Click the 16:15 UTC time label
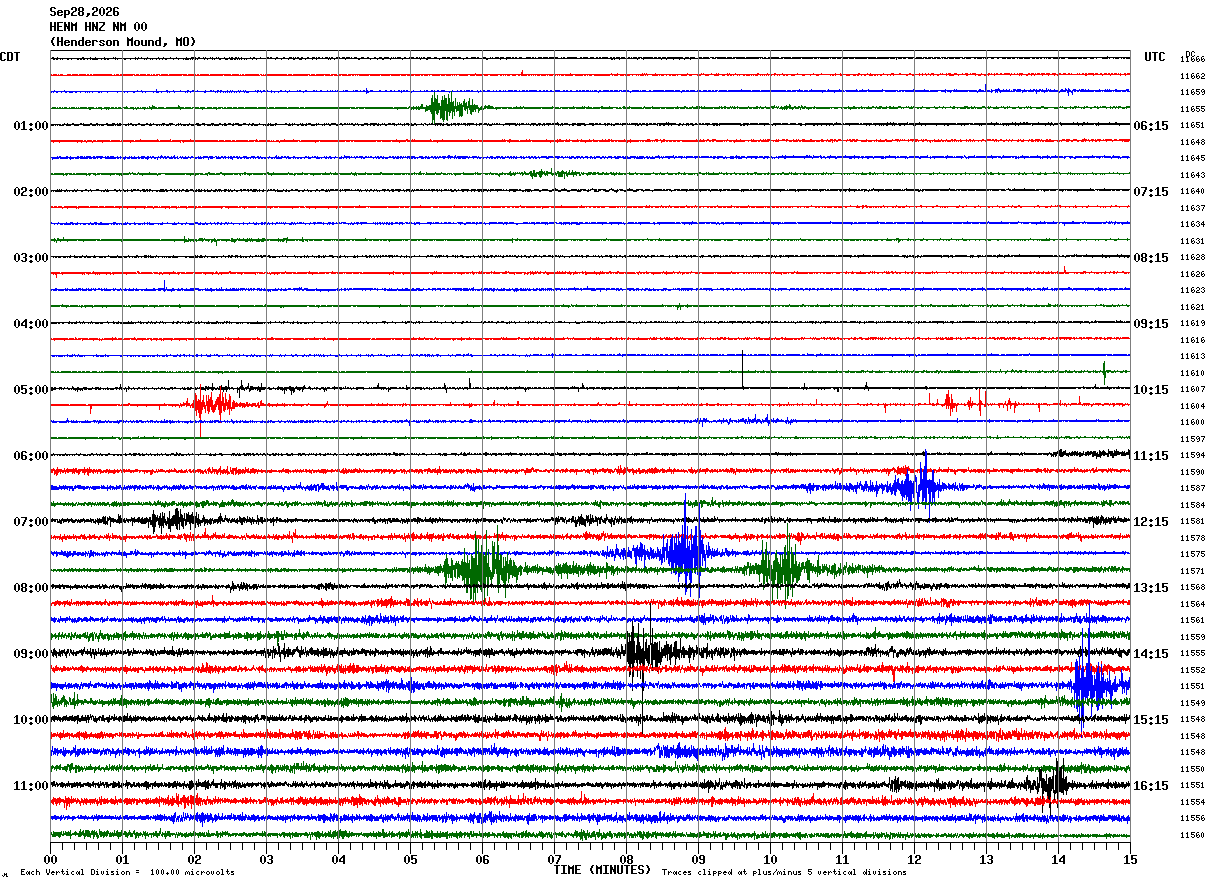The width and height of the screenshot is (1210, 886). [x=1151, y=786]
